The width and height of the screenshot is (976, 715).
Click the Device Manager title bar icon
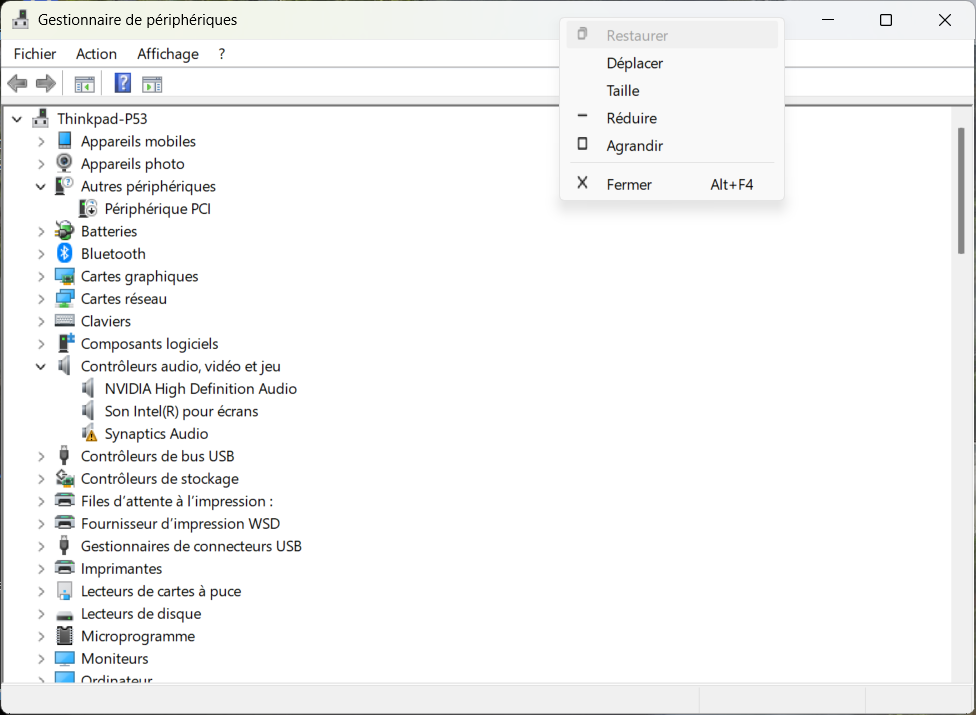click(21, 19)
